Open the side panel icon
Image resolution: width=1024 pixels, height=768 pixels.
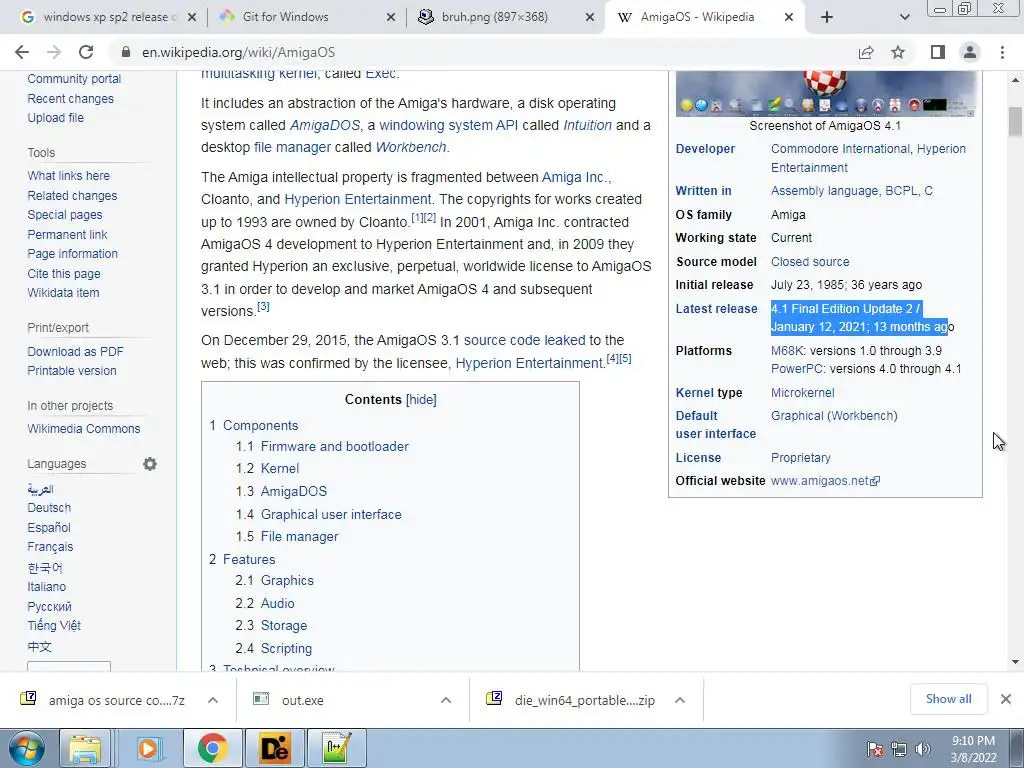[x=938, y=52]
